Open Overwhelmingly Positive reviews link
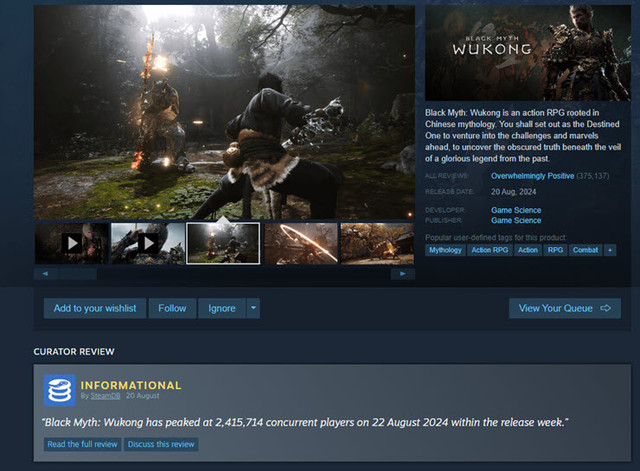 [x=532, y=176]
